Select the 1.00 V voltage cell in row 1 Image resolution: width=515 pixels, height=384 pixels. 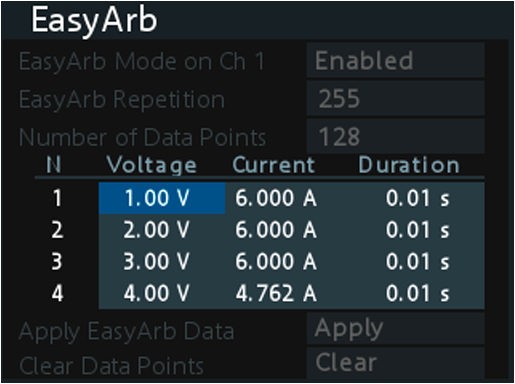pos(162,198)
